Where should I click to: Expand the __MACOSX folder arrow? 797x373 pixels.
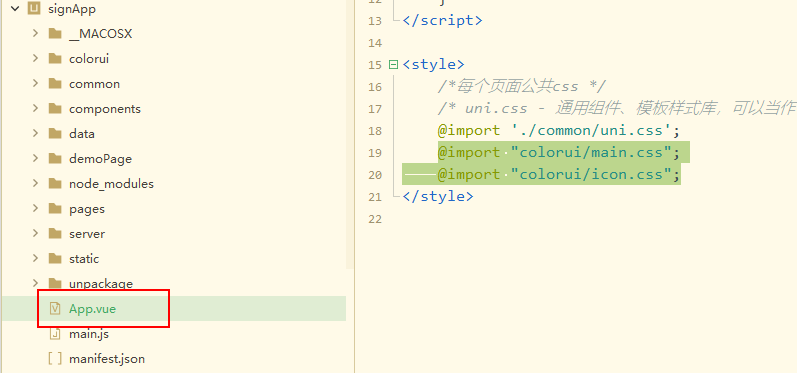(35, 33)
